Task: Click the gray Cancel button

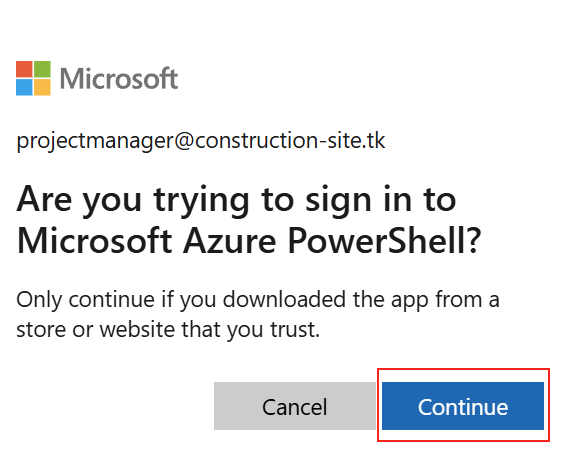Action: (x=295, y=406)
